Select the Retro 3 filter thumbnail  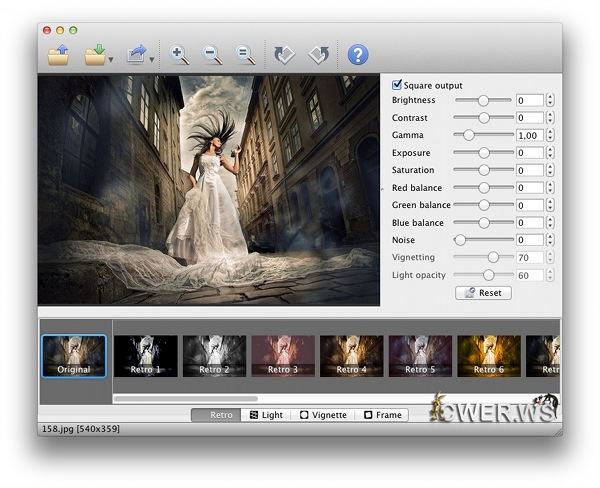click(x=282, y=356)
